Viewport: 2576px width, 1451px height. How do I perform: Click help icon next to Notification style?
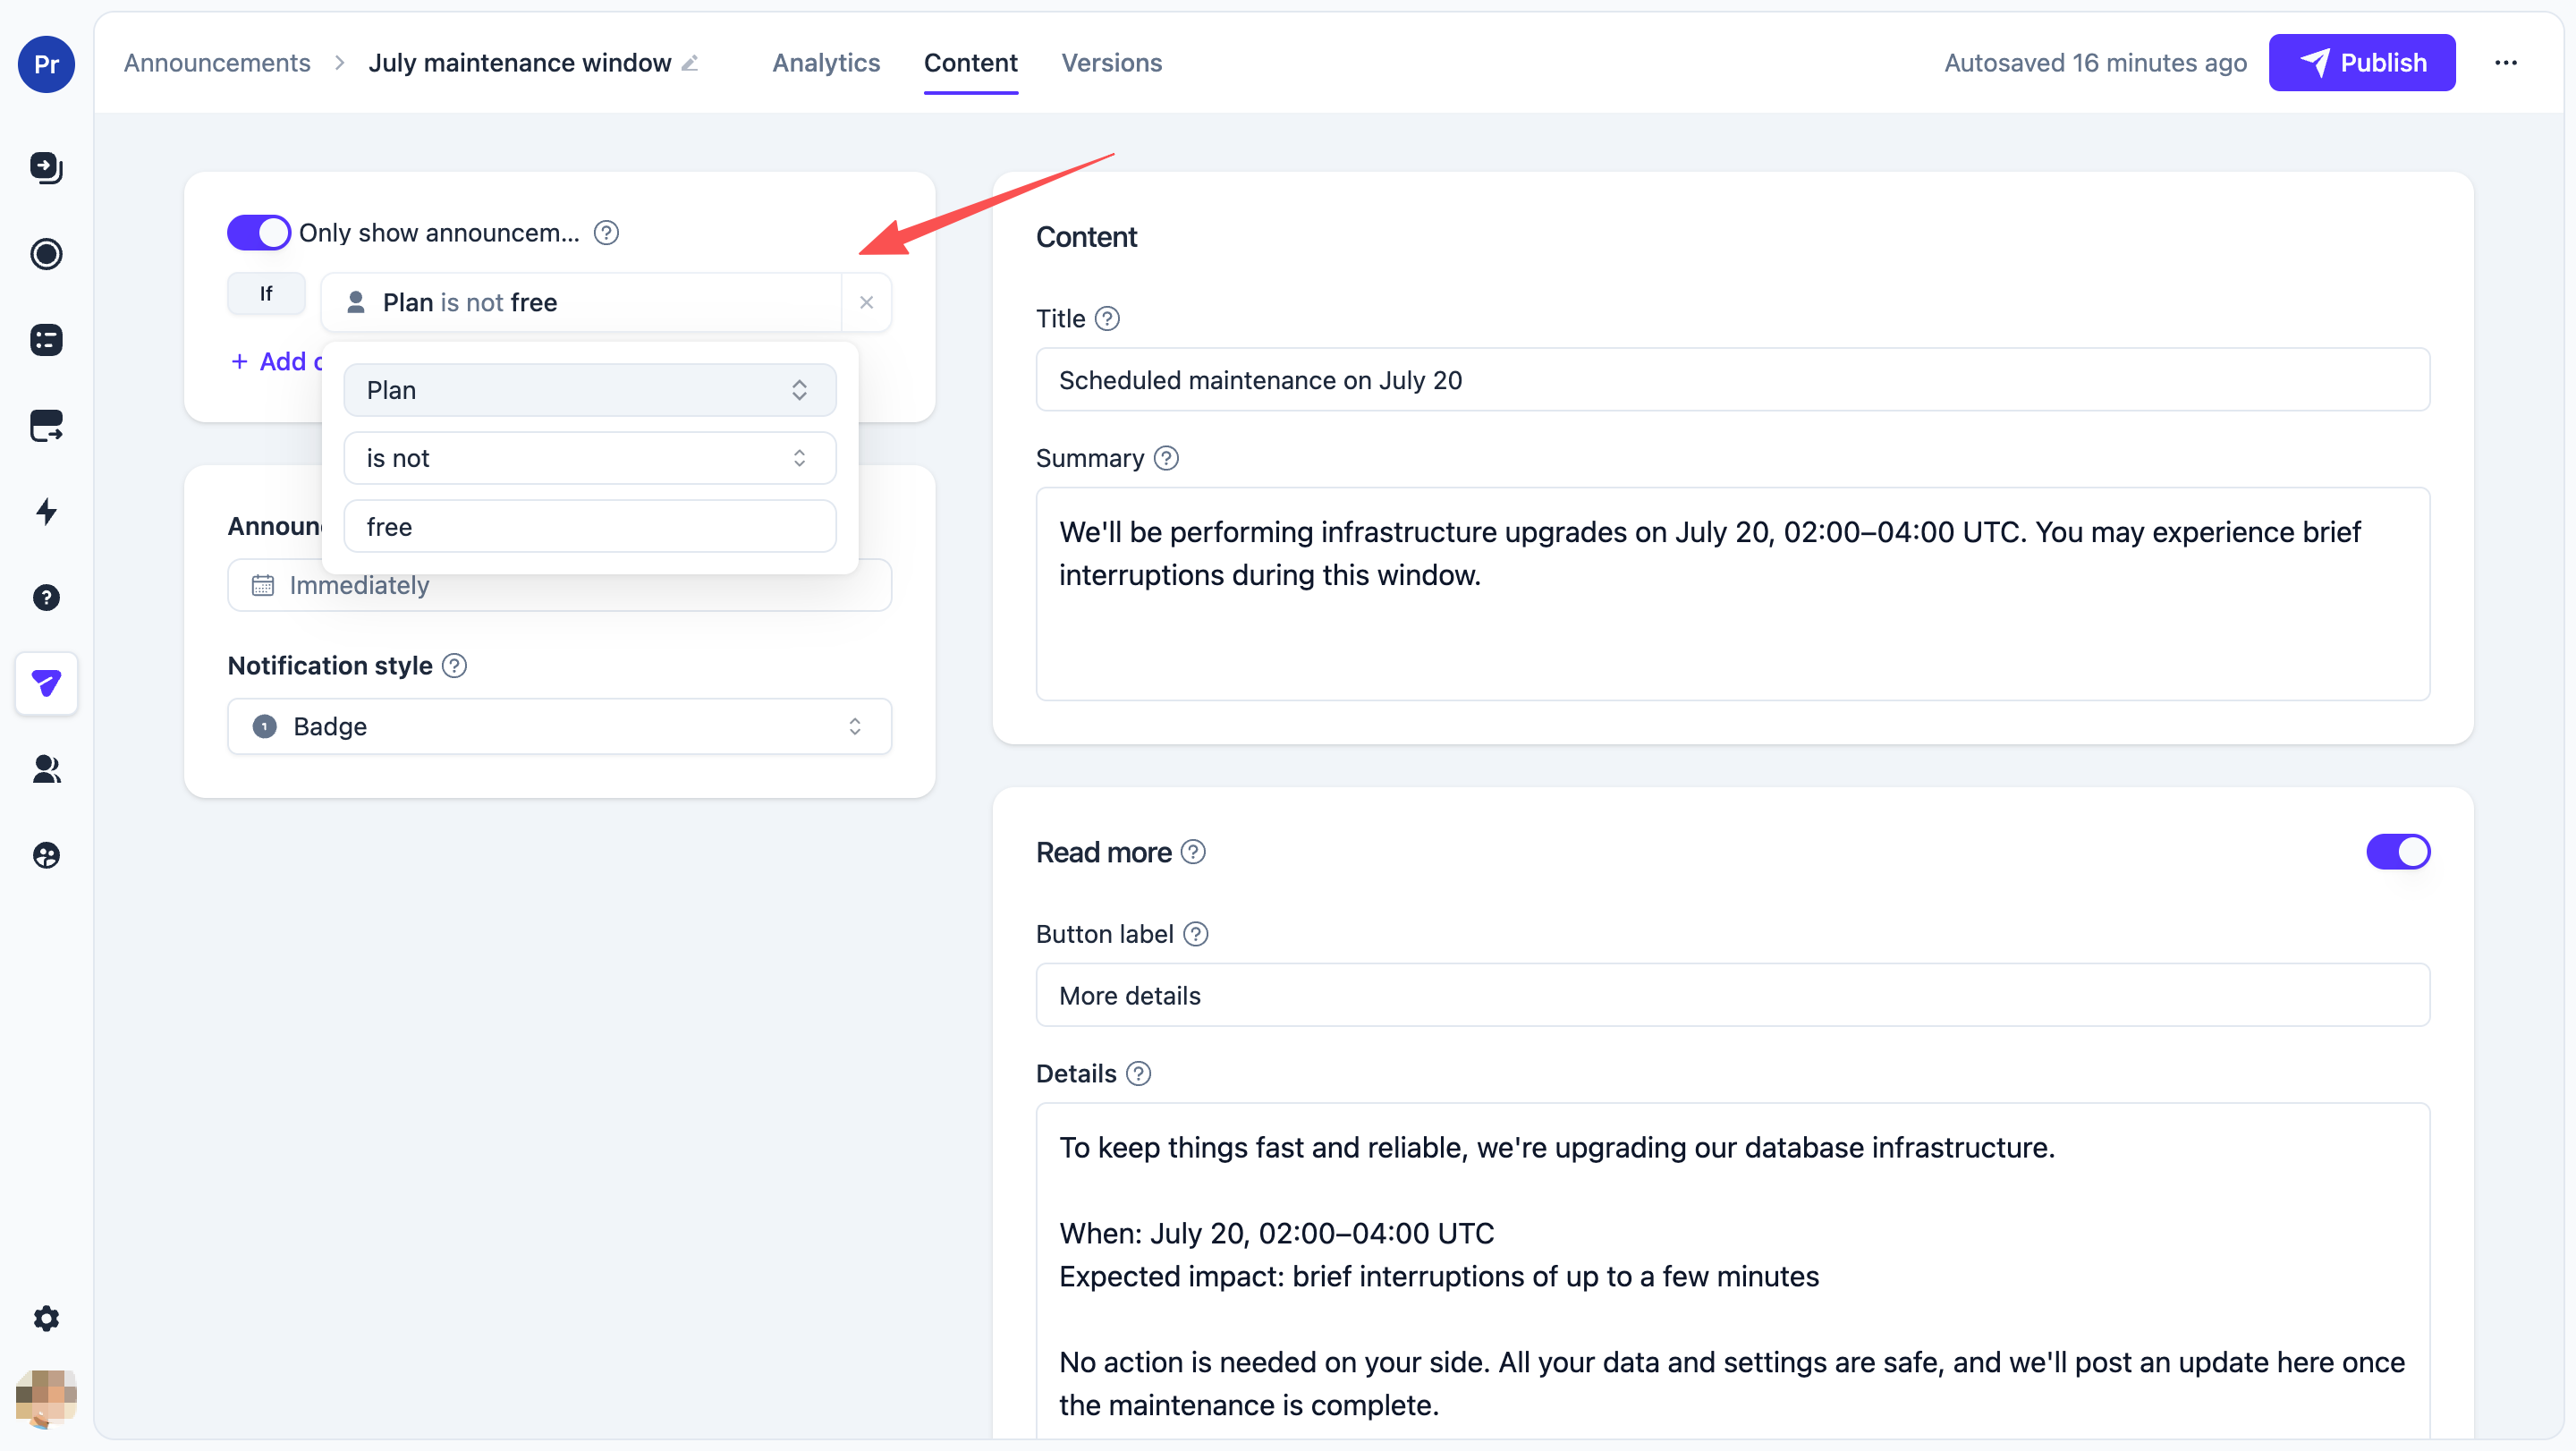coord(454,666)
